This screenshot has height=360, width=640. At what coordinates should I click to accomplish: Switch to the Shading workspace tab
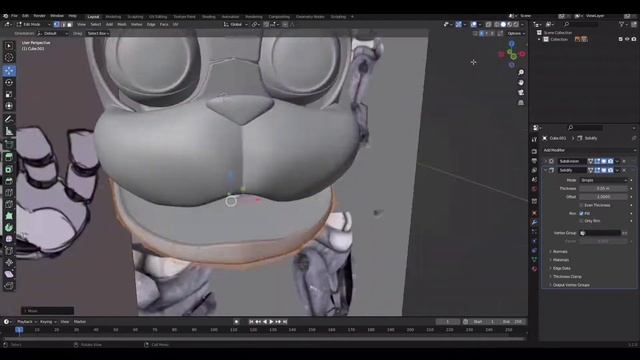point(209,17)
